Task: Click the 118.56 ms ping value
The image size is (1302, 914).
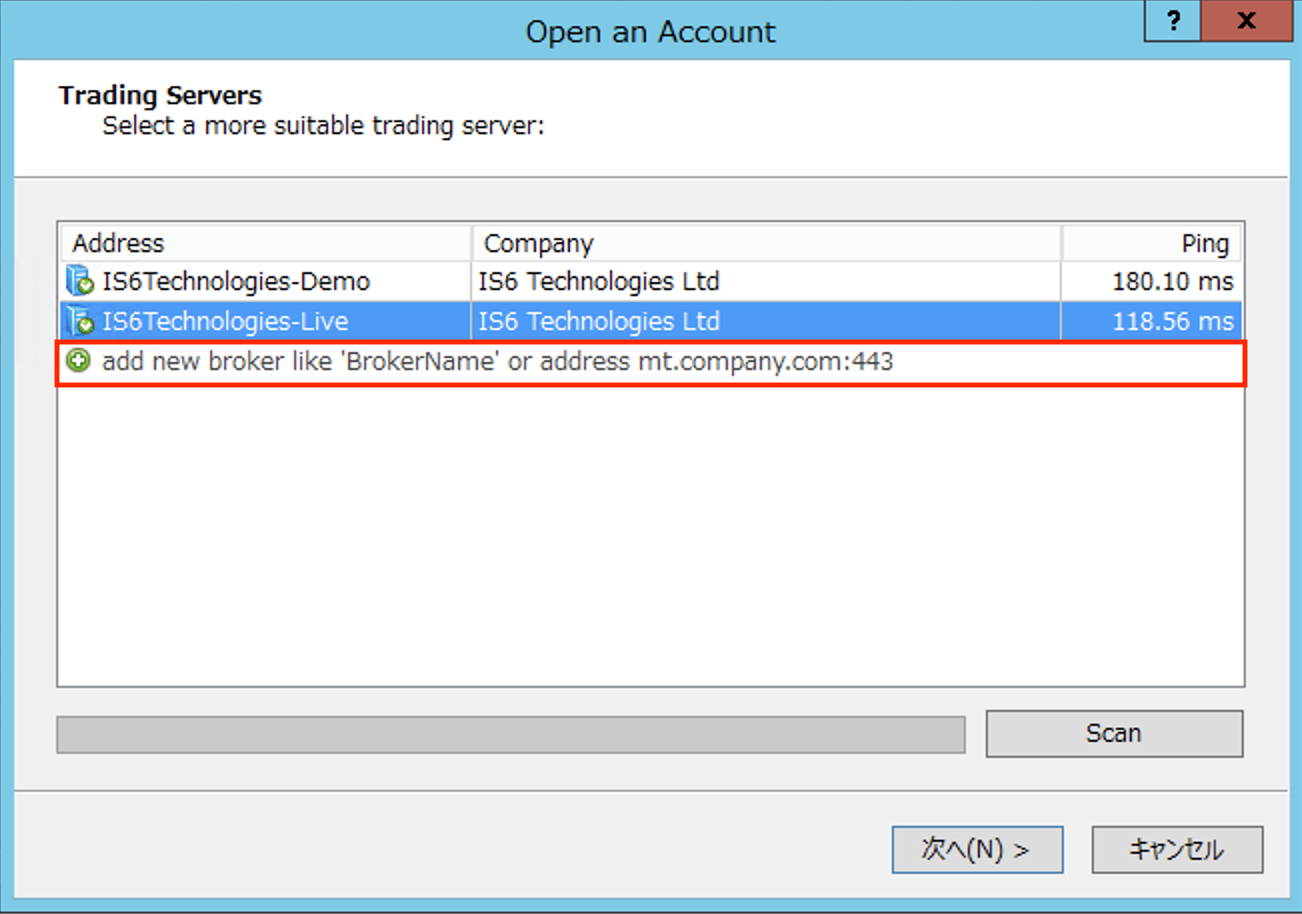Action: pos(1172,322)
